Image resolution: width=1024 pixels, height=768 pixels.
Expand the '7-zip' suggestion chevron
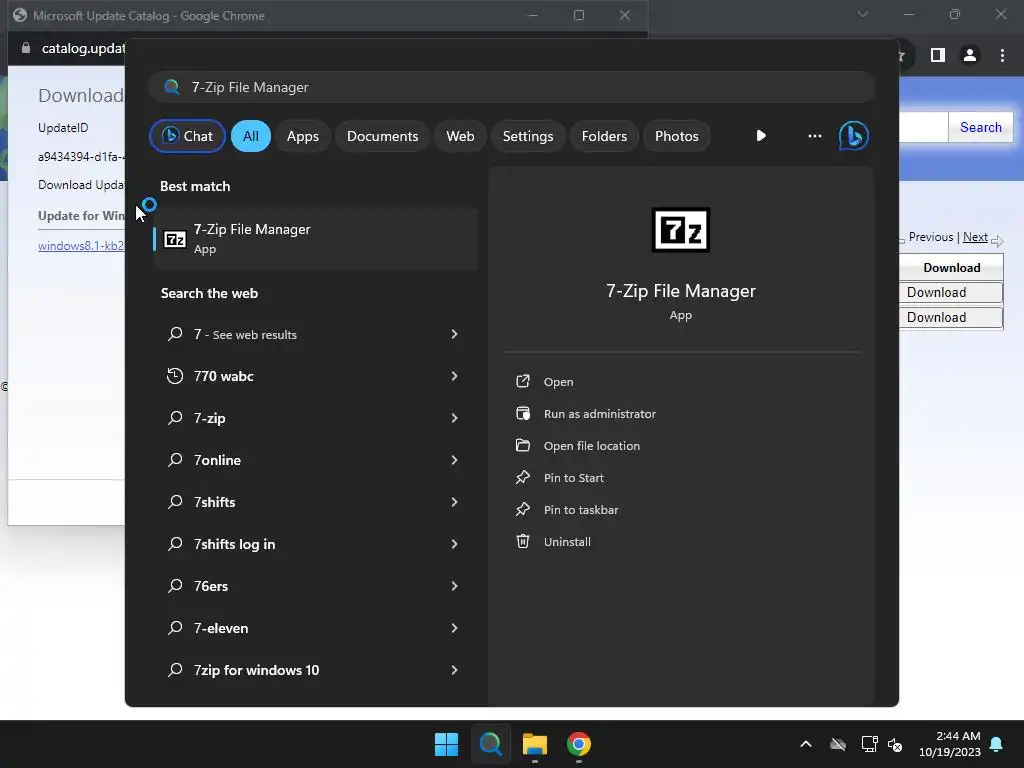[455, 418]
